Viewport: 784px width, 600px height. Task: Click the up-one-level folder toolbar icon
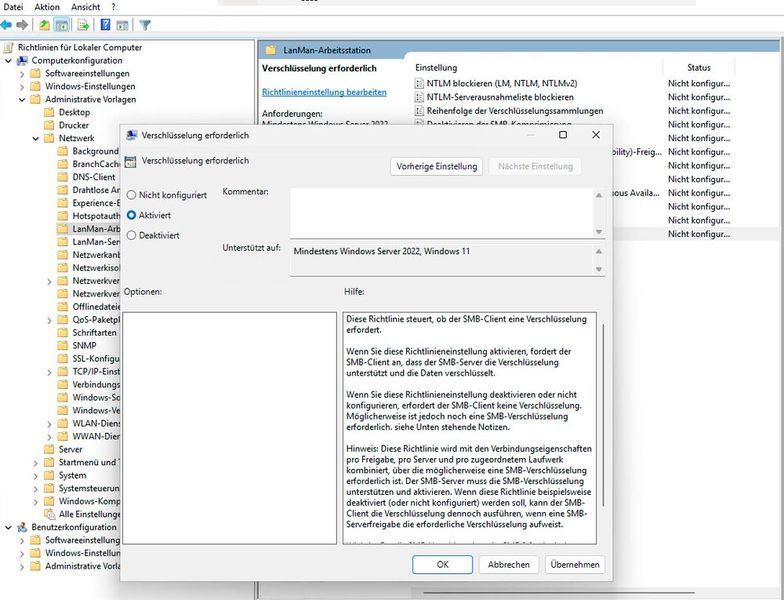[x=44, y=24]
